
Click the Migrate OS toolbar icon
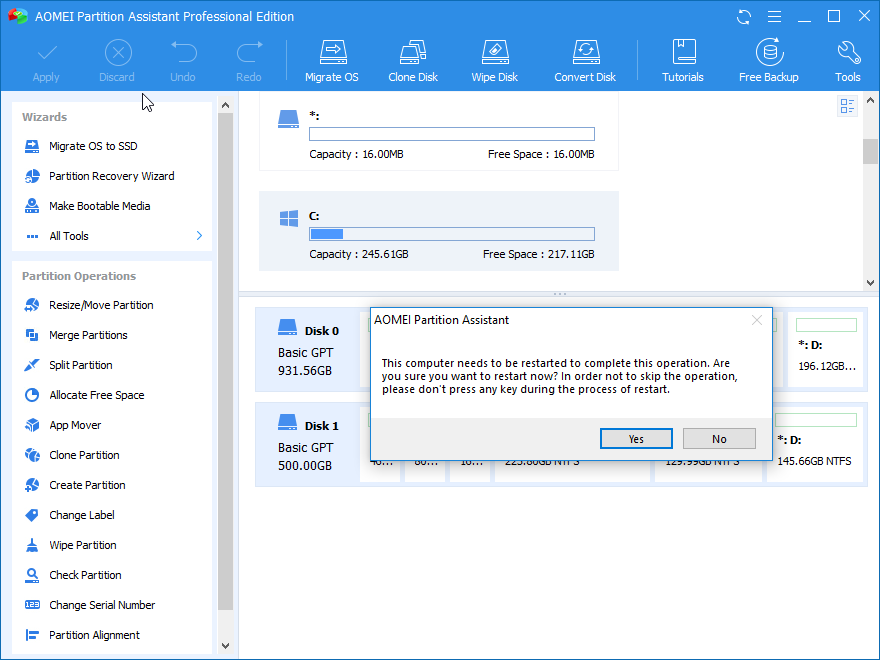pyautogui.click(x=331, y=61)
